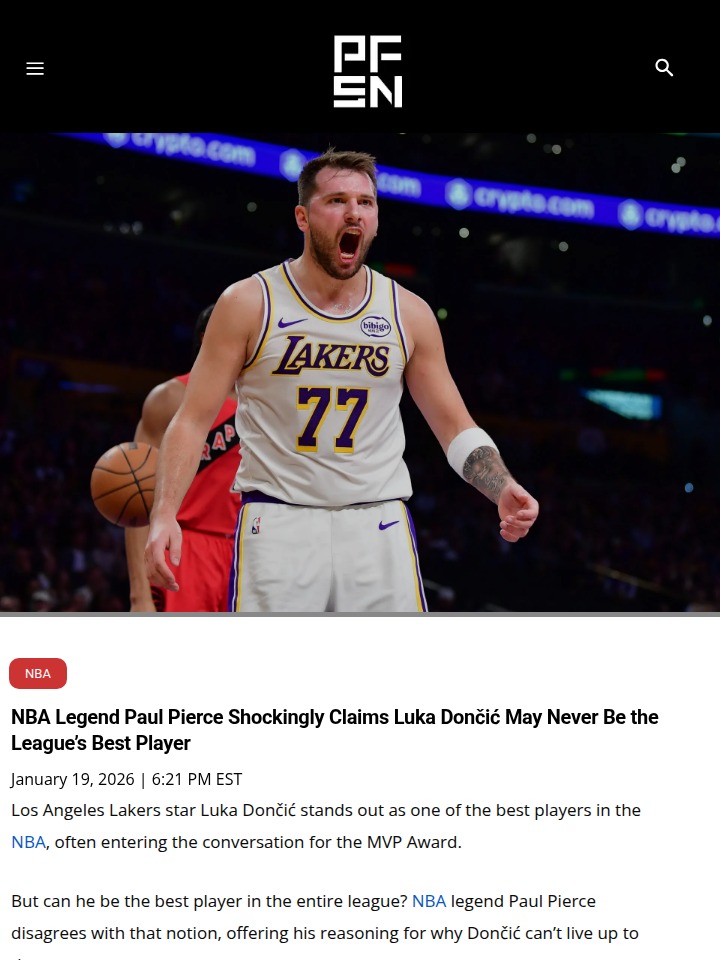Viewport: 720px width, 960px height.
Task: Click the January 19, 2026 publish date
Action: coord(72,779)
